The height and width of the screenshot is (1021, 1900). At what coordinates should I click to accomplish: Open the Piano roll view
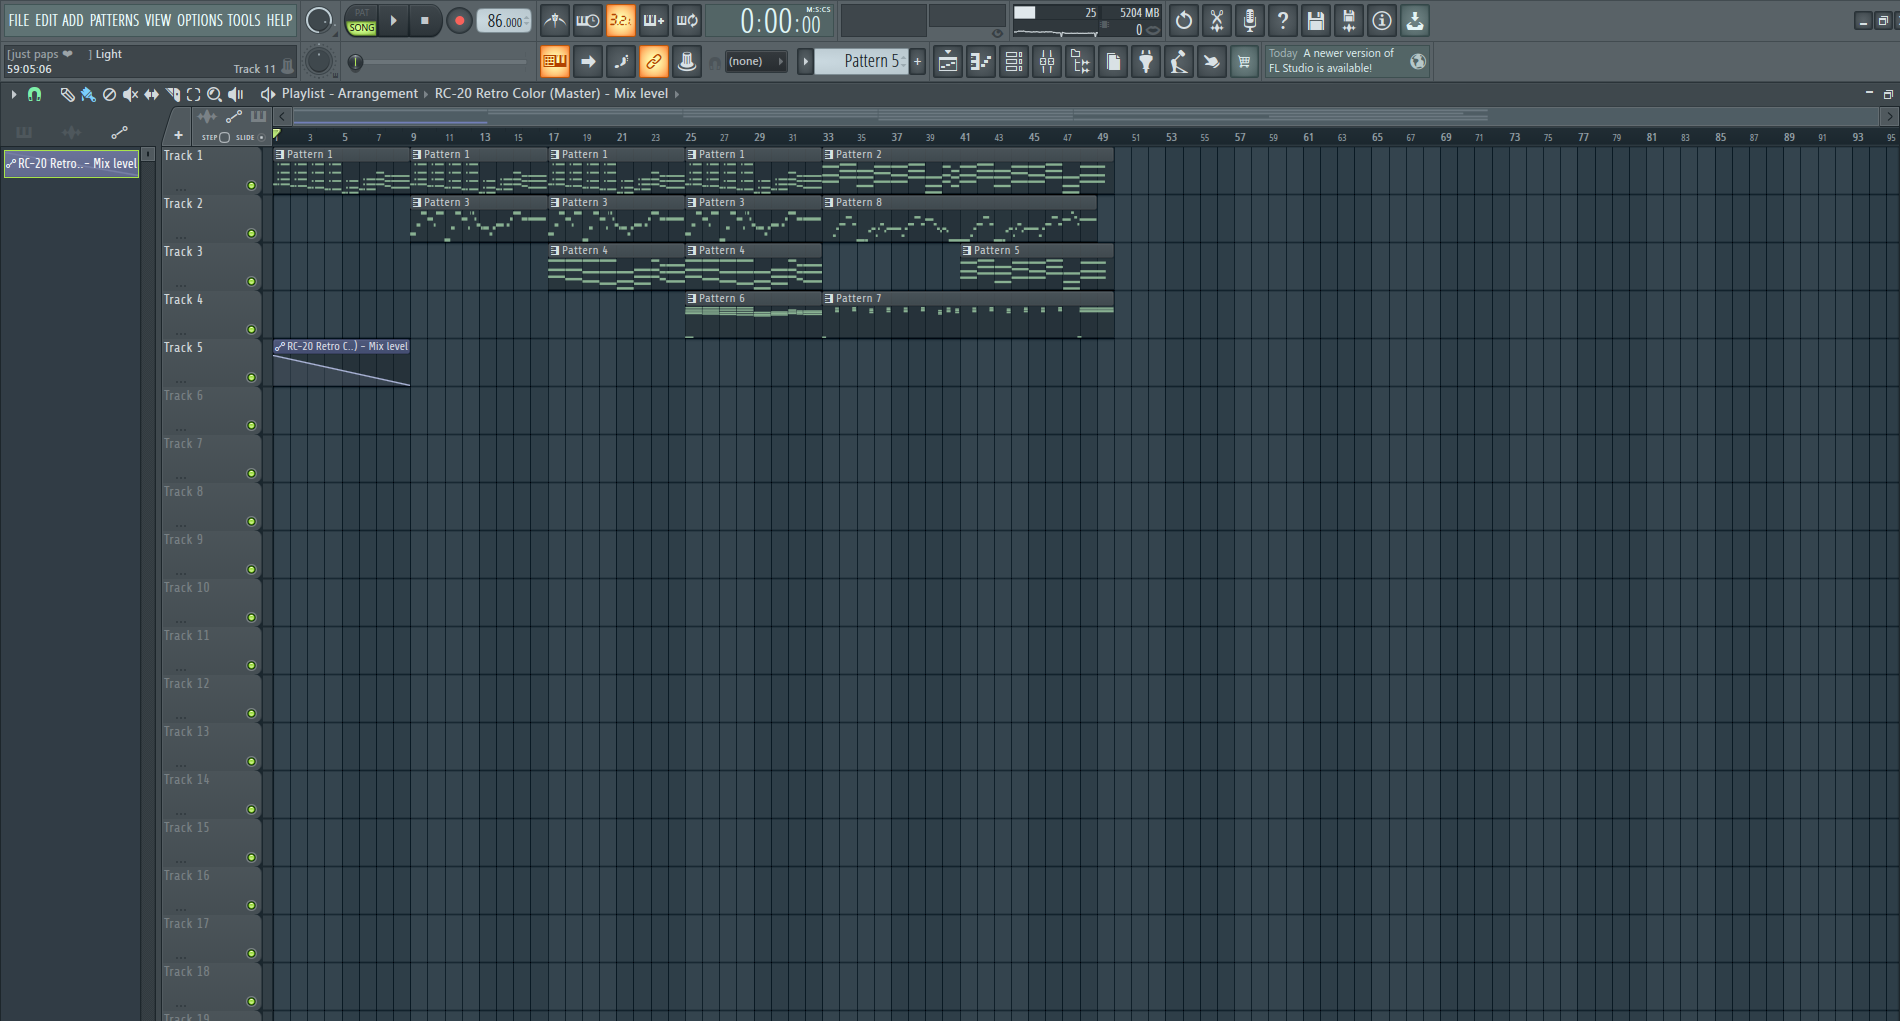[981, 62]
